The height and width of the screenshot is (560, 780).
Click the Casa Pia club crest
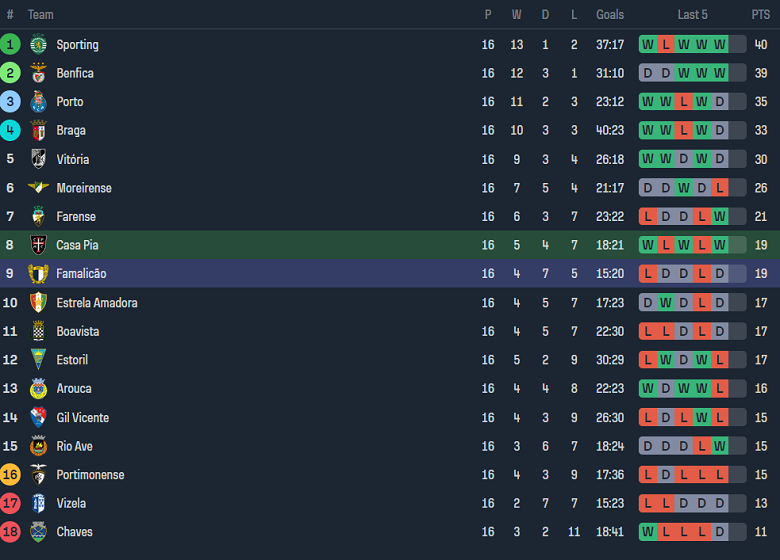pyautogui.click(x=39, y=245)
